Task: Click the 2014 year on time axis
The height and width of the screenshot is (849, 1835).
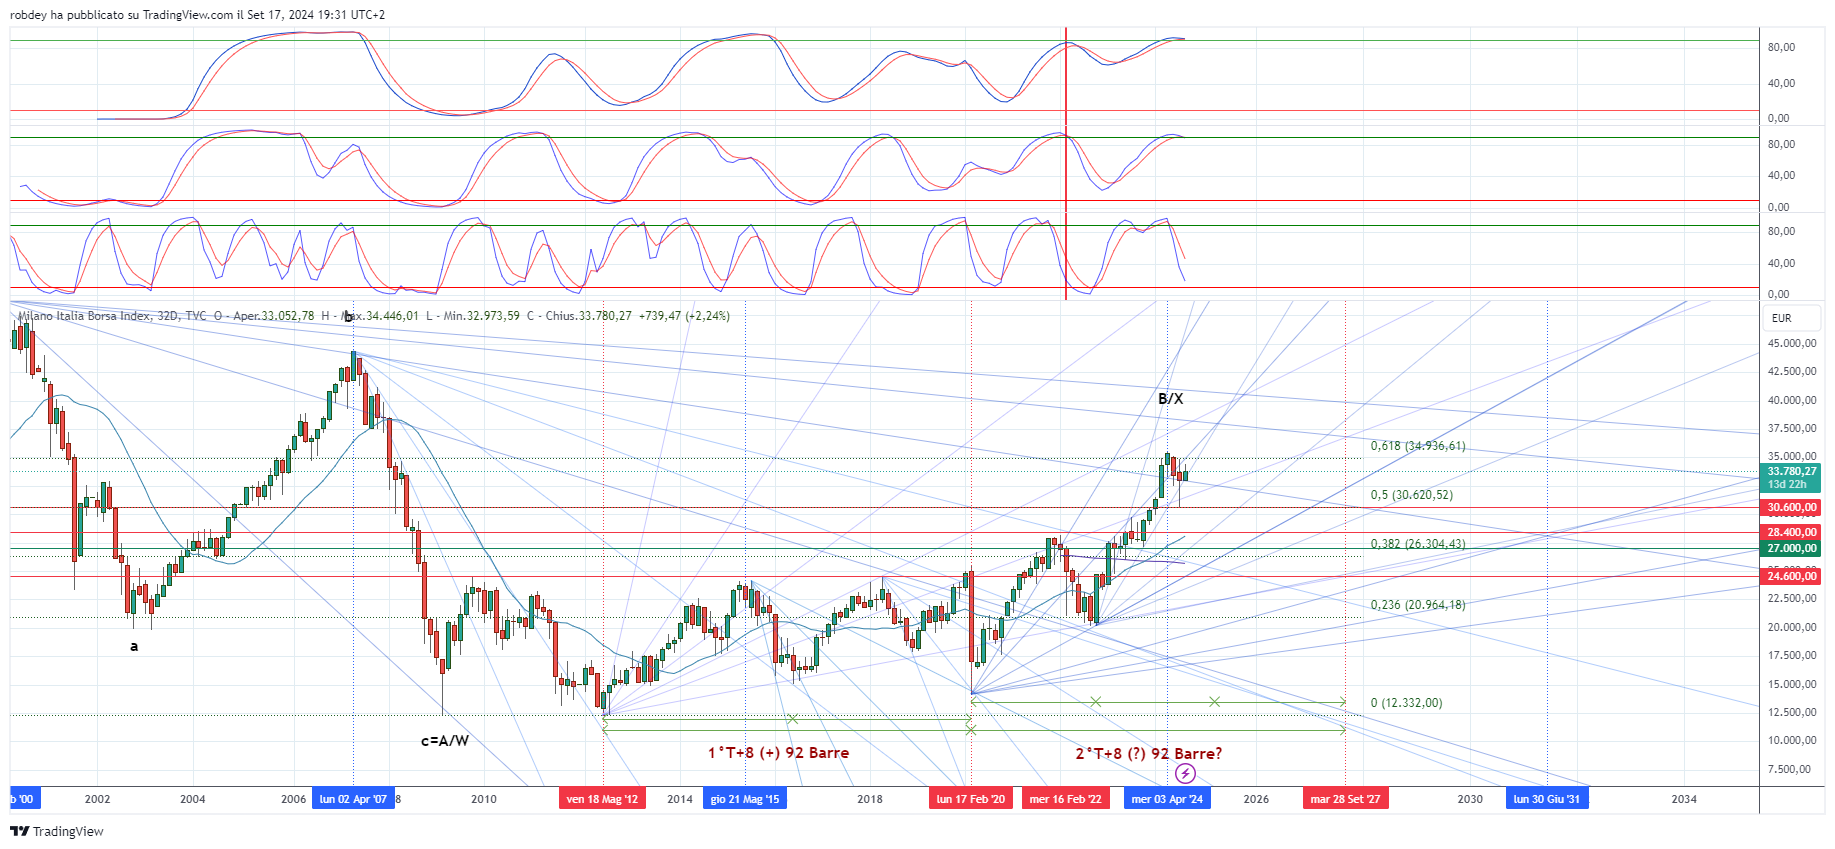Action: click(x=680, y=799)
